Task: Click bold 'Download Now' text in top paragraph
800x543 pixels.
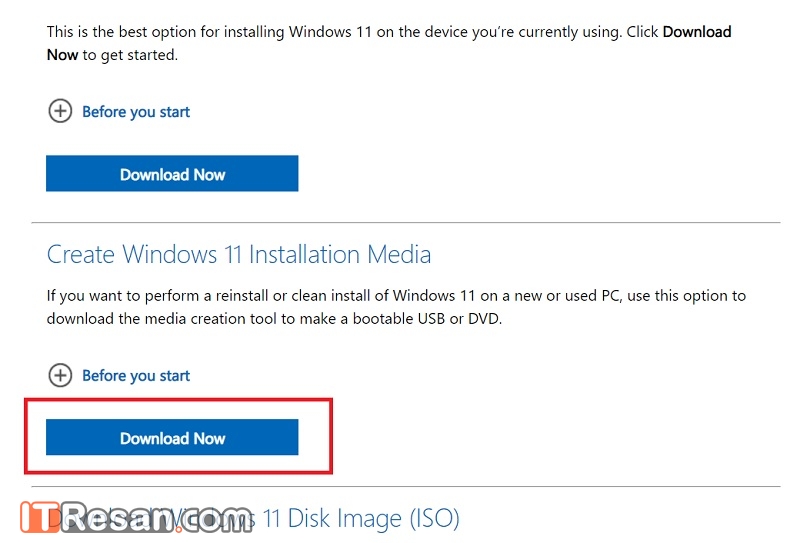Action: (697, 32)
